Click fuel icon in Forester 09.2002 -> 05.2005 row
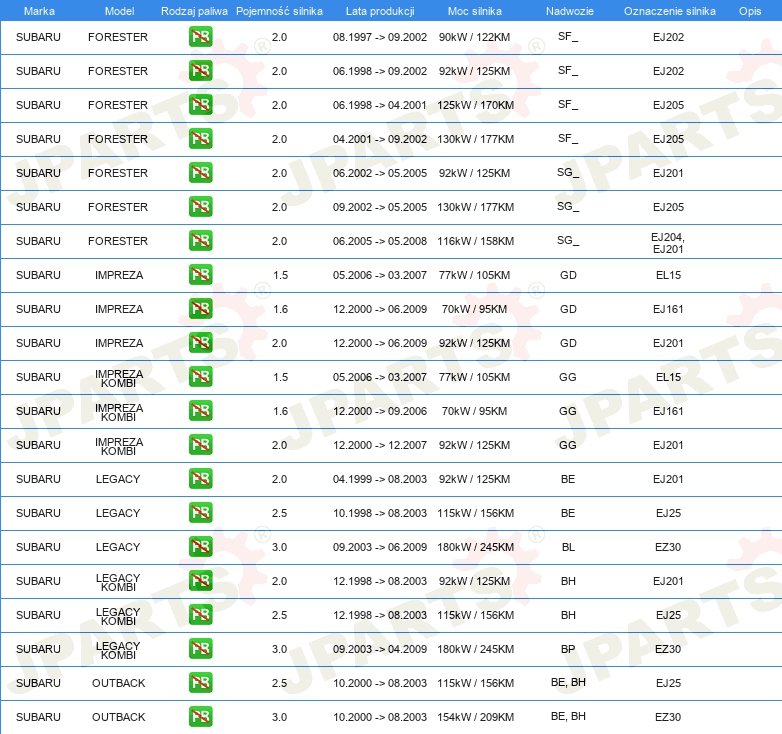The image size is (782, 734). coord(200,206)
